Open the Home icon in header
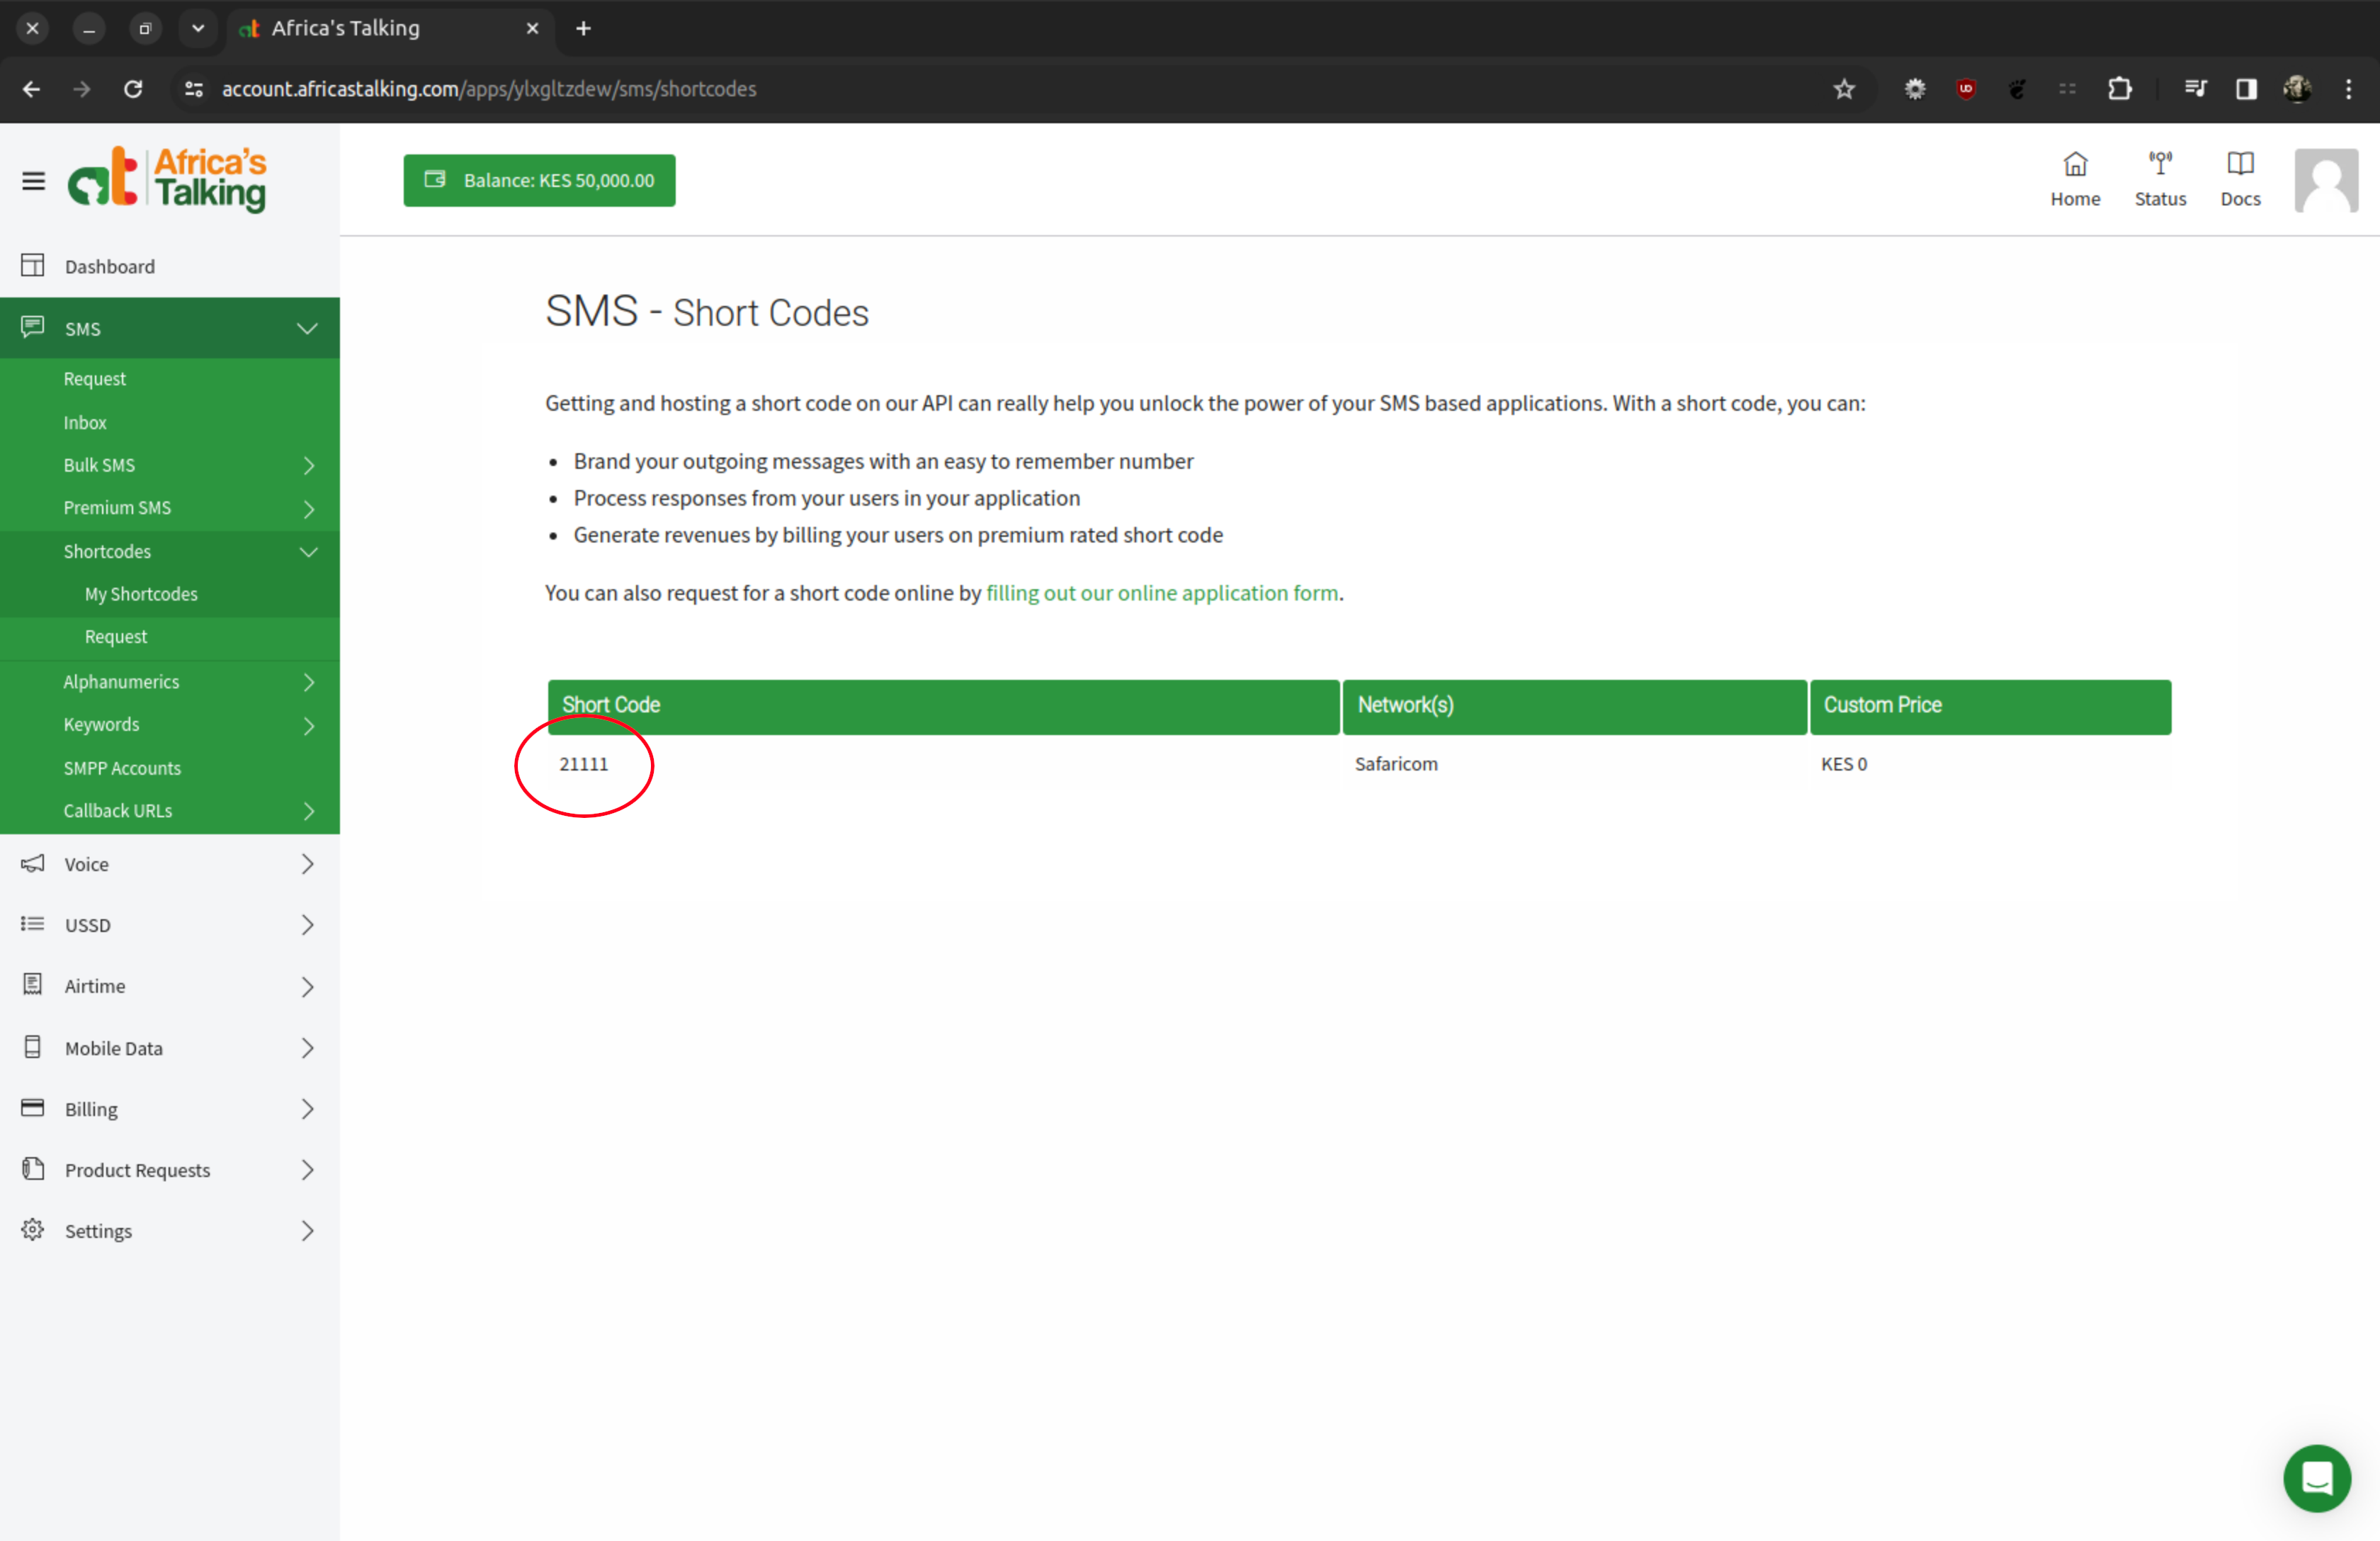Viewport: 2380px width, 1541px height. pos(2075,178)
